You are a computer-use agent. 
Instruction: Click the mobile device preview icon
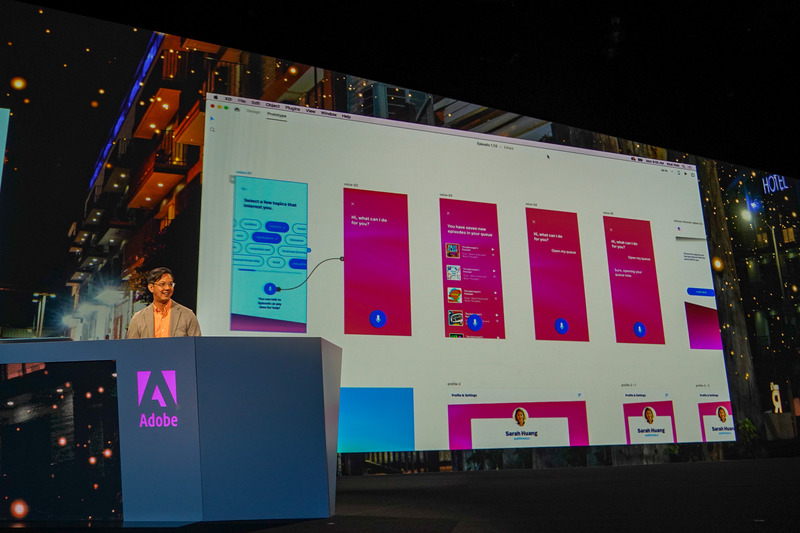[x=678, y=173]
